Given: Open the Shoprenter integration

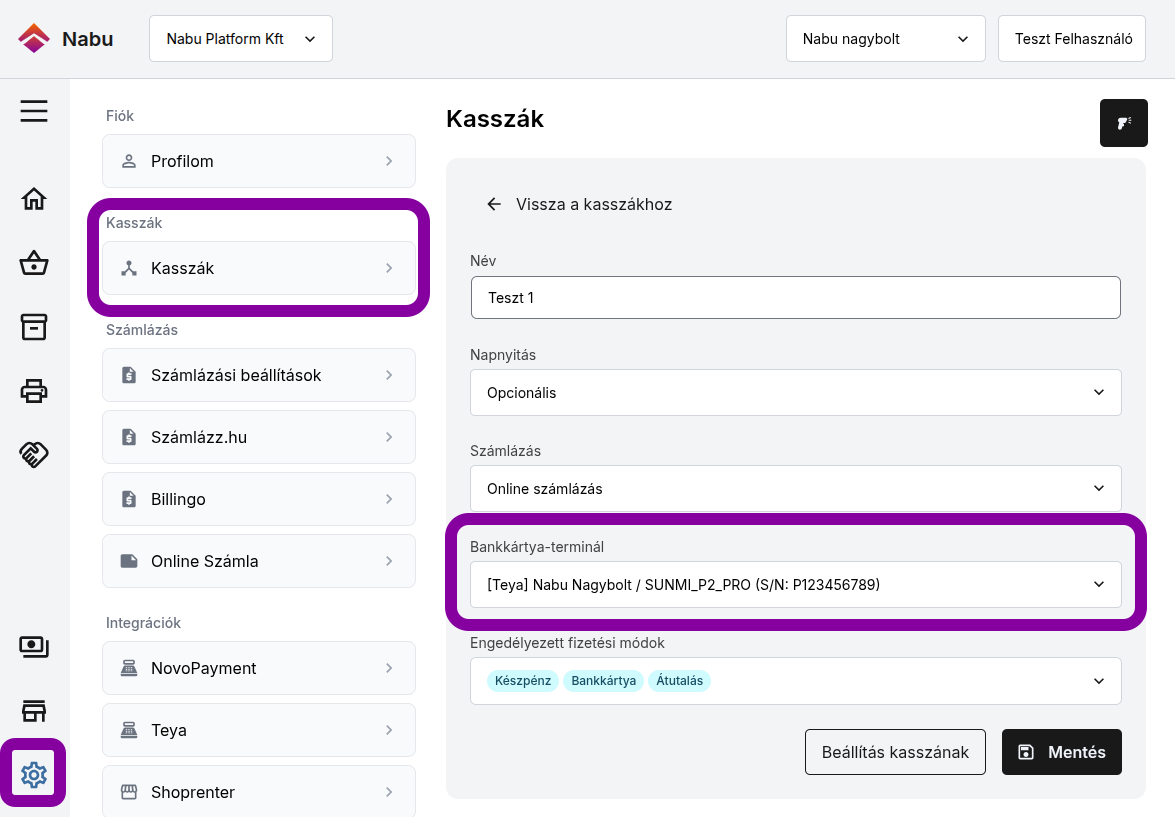Looking at the screenshot, I should [259, 792].
